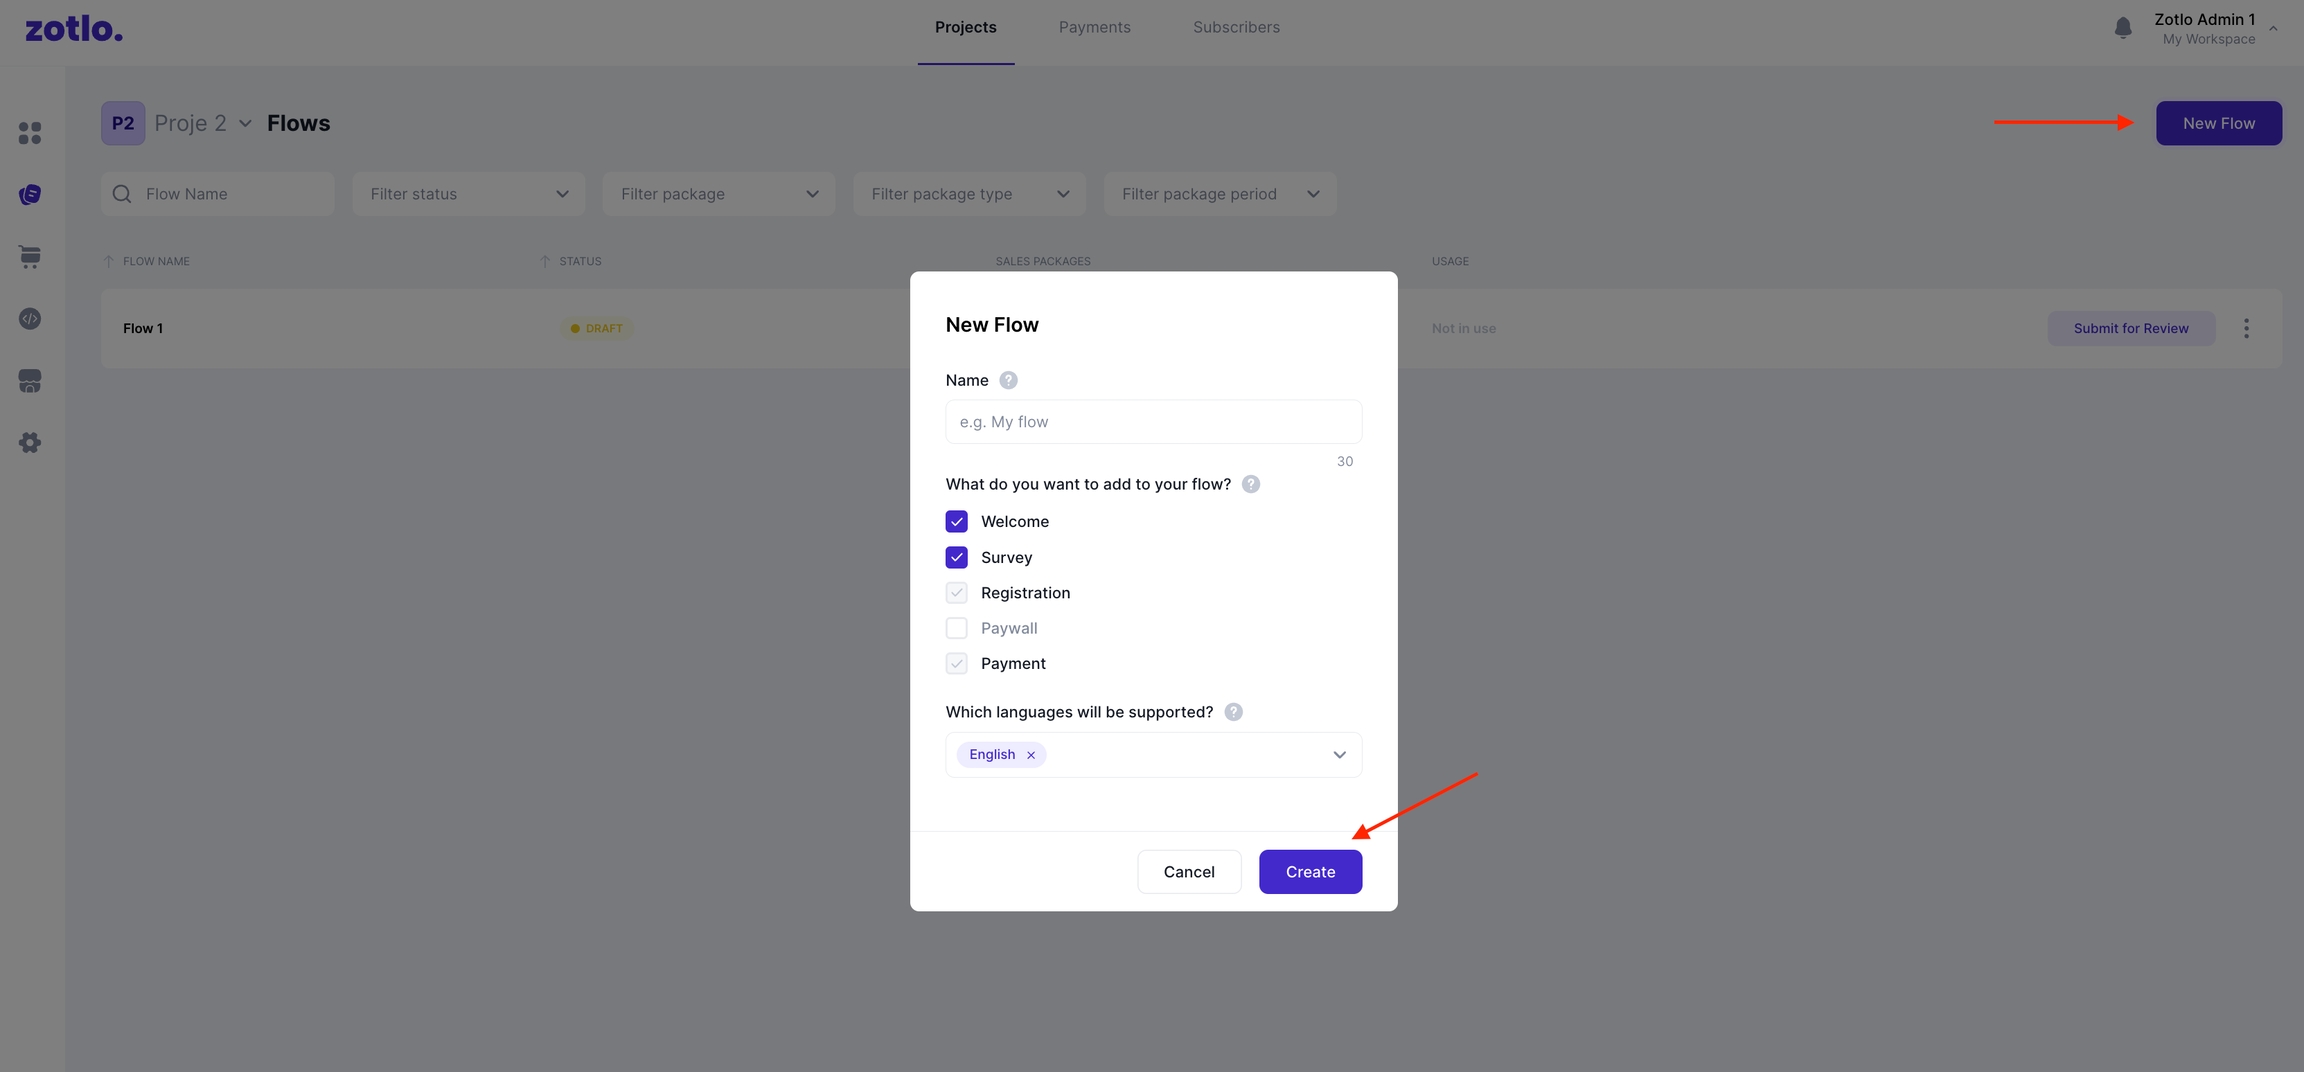
Task: Expand the supported languages dropdown
Action: [x=1339, y=755]
